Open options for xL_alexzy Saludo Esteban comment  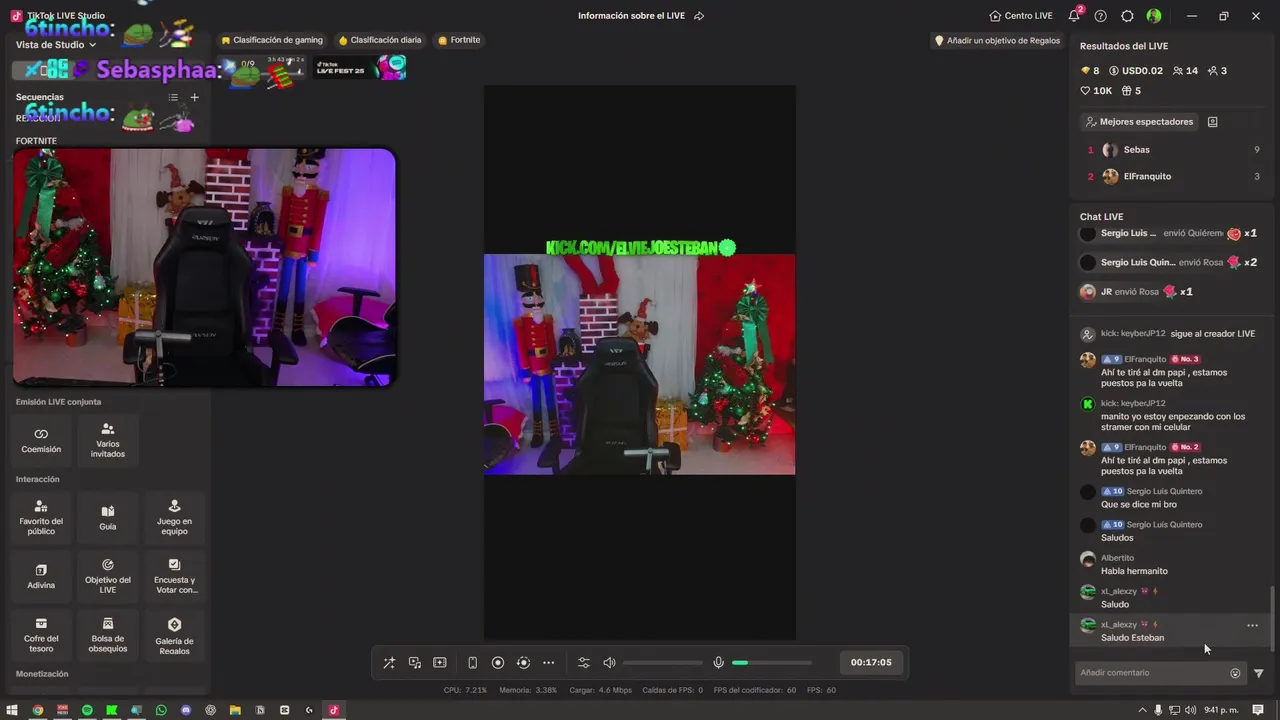click(1252, 625)
